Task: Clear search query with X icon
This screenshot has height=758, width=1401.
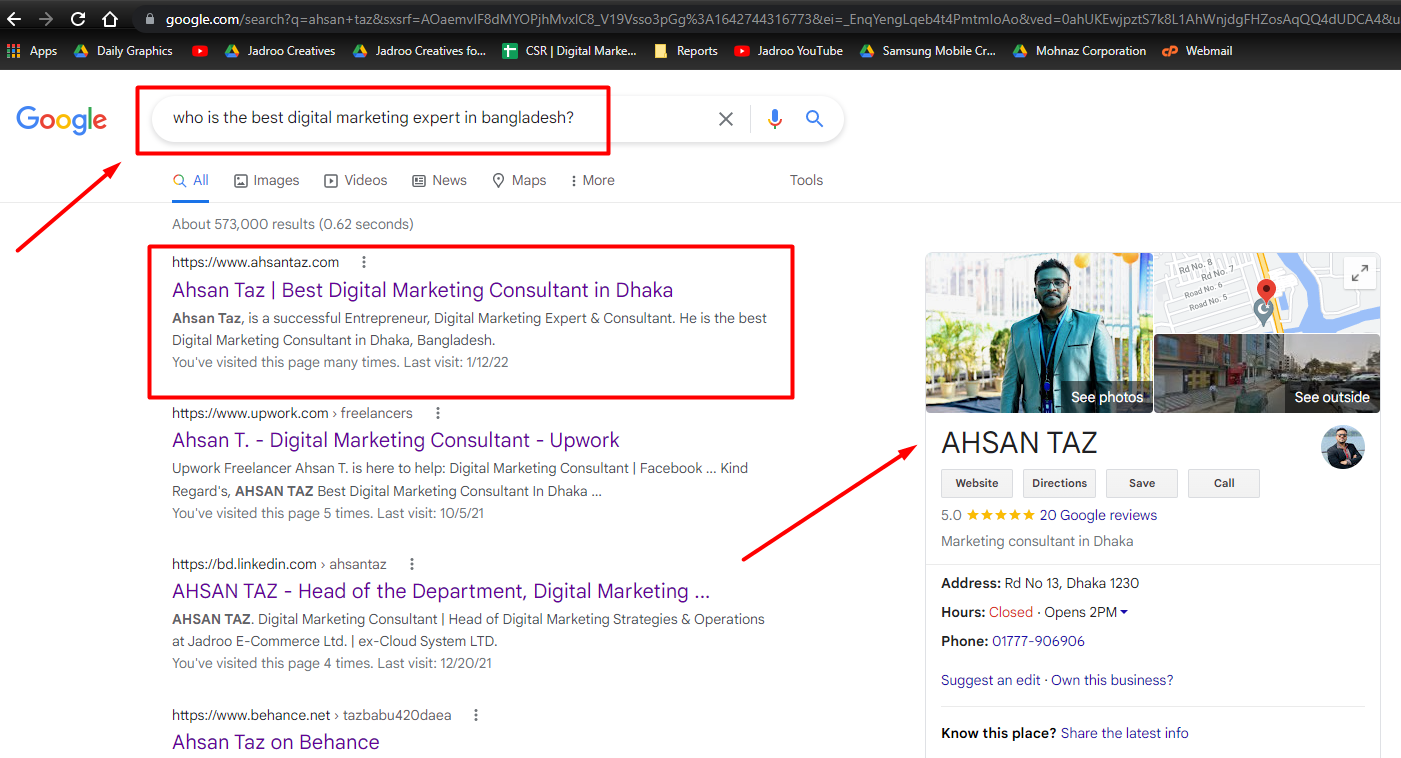Action: (x=726, y=119)
